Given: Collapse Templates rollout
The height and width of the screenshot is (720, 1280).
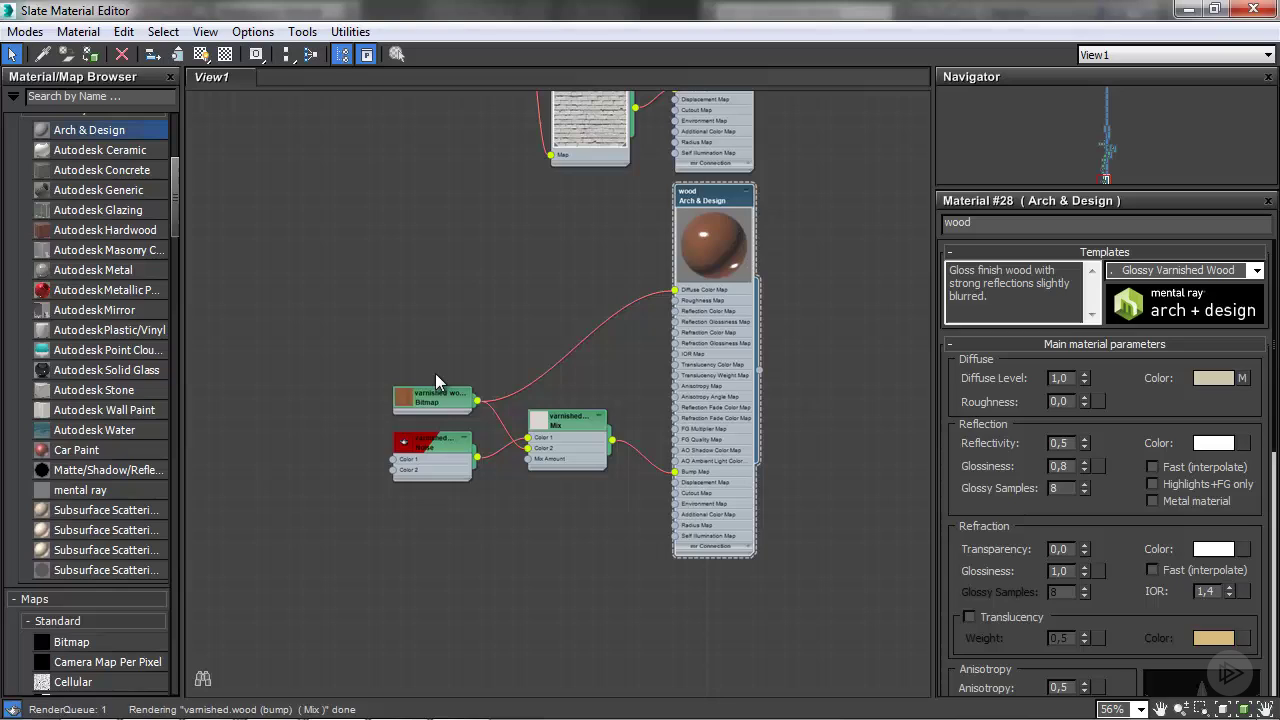Looking at the screenshot, I should coord(950,252).
